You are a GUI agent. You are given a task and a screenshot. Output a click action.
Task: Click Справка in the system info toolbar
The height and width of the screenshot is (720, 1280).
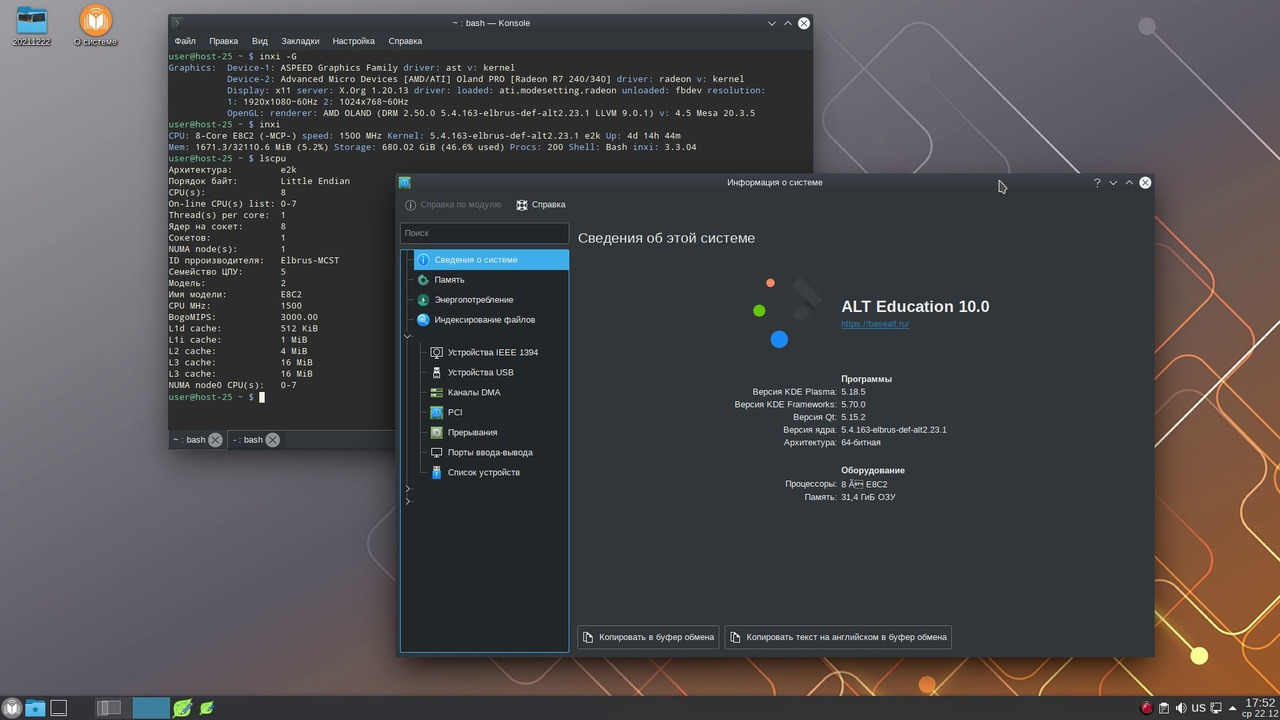[541, 205]
